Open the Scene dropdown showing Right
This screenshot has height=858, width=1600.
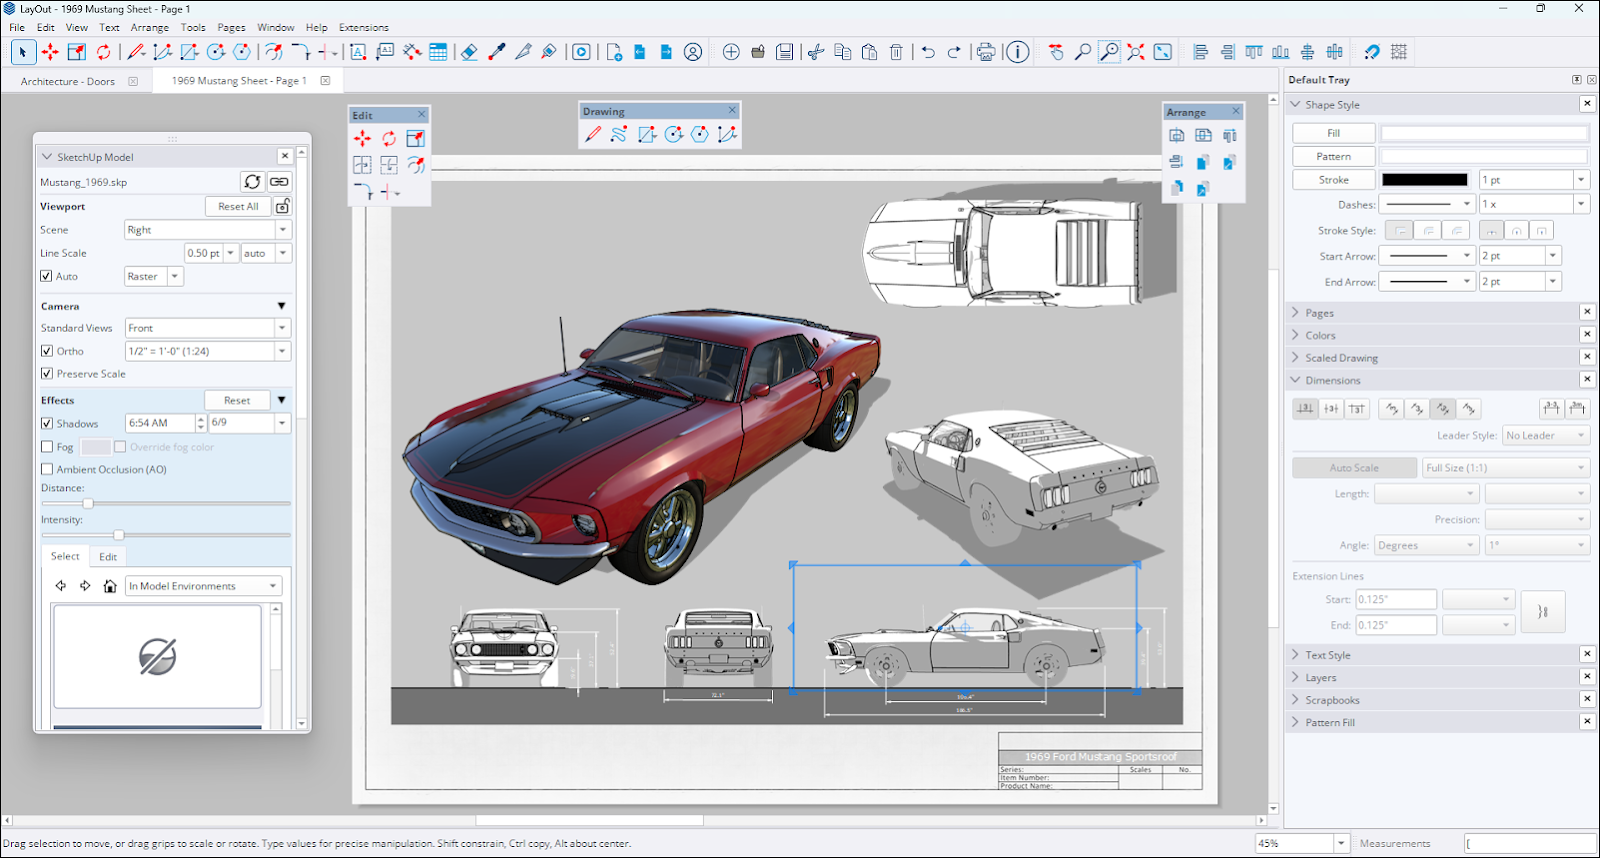click(x=207, y=229)
